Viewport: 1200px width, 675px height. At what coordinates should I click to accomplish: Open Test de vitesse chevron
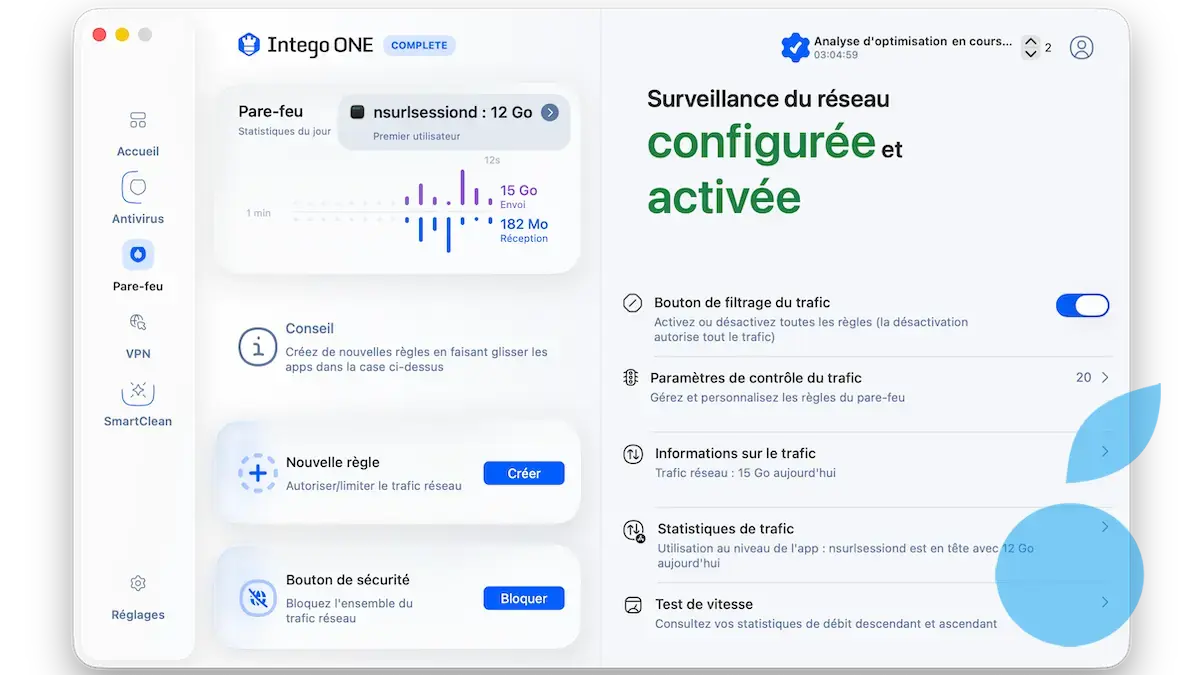pos(1105,602)
